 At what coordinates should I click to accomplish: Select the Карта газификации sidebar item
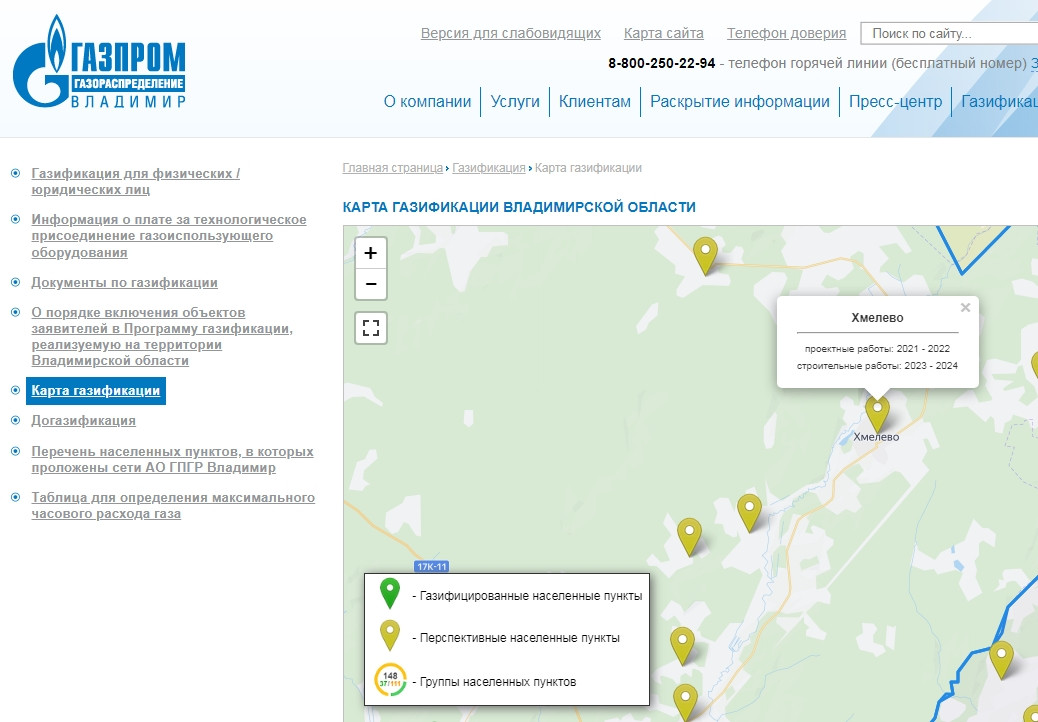coord(96,390)
